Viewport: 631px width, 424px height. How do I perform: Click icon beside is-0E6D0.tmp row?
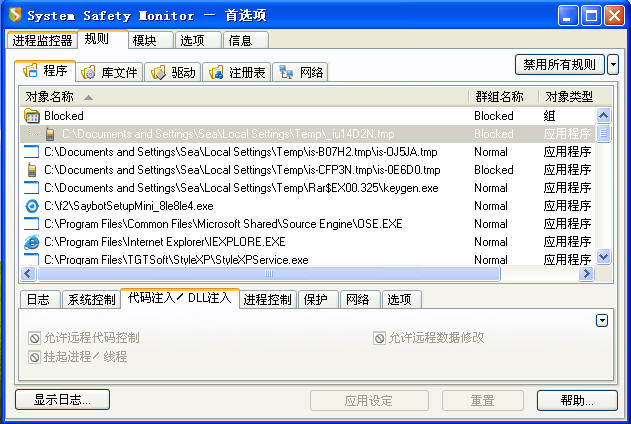tap(32, 170)
